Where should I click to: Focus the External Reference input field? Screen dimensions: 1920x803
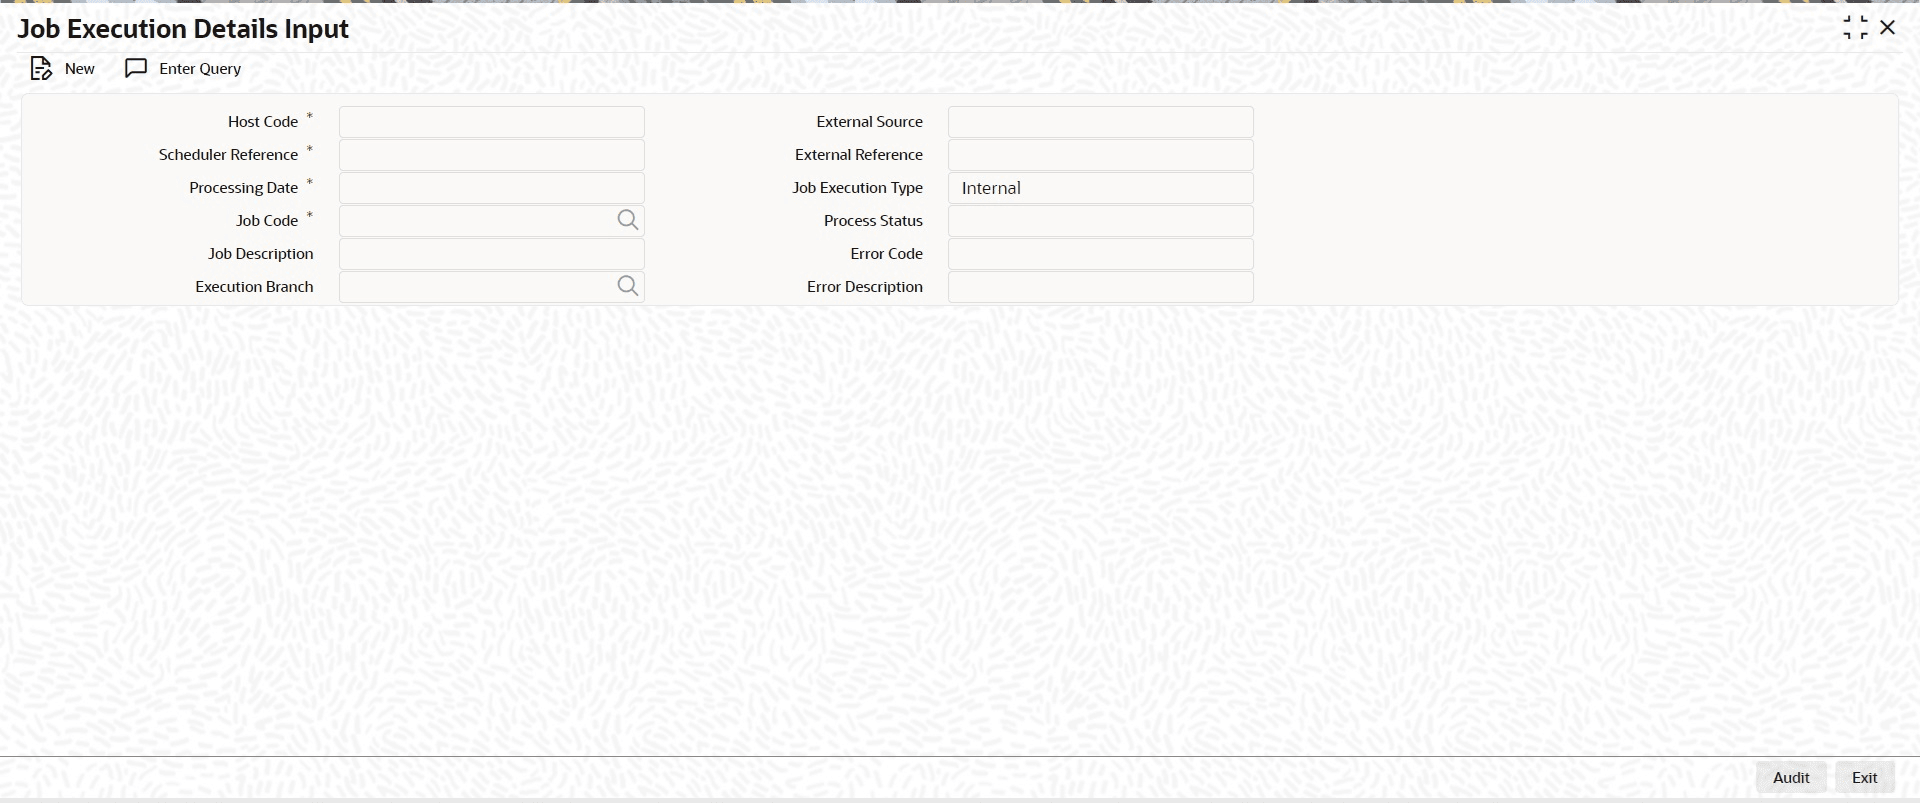pyautogui.click(x=1101, y=155)
